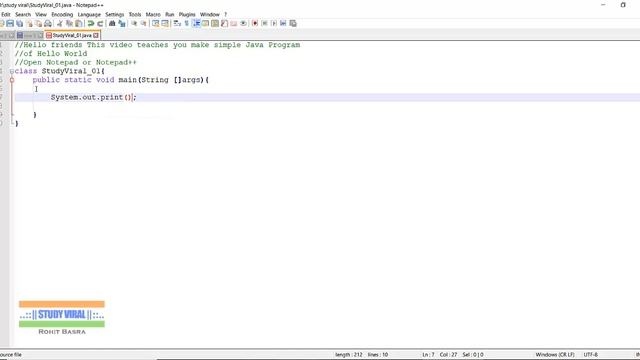Click the comment line '//of Hello World'
Screen dimensions: 640x360
tap(51, 53)
